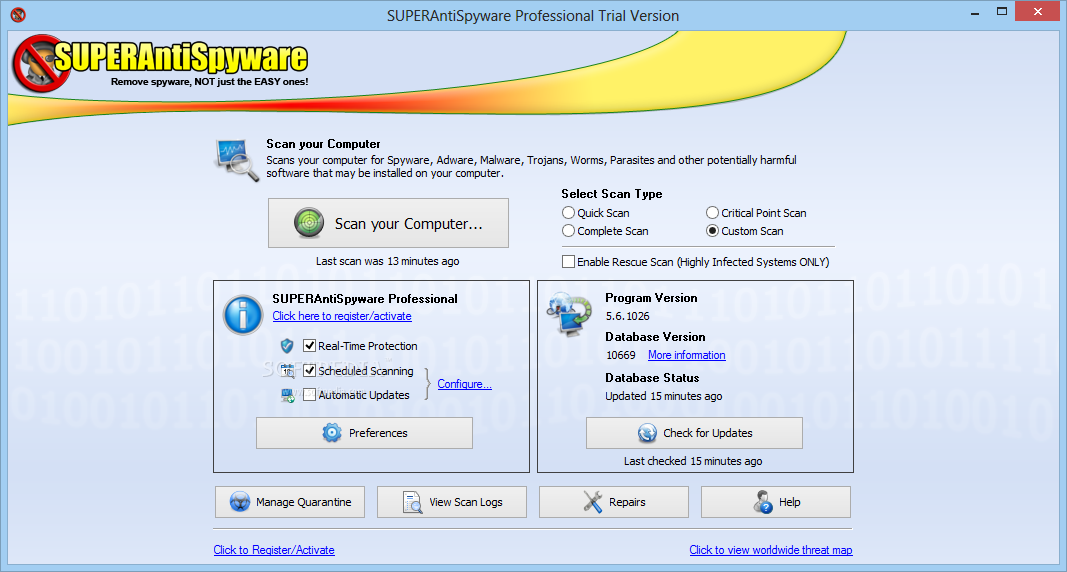This screenshot has height=572, width=1067.
Task: Open View Scan Logs
Action: (x=452, y=502)
